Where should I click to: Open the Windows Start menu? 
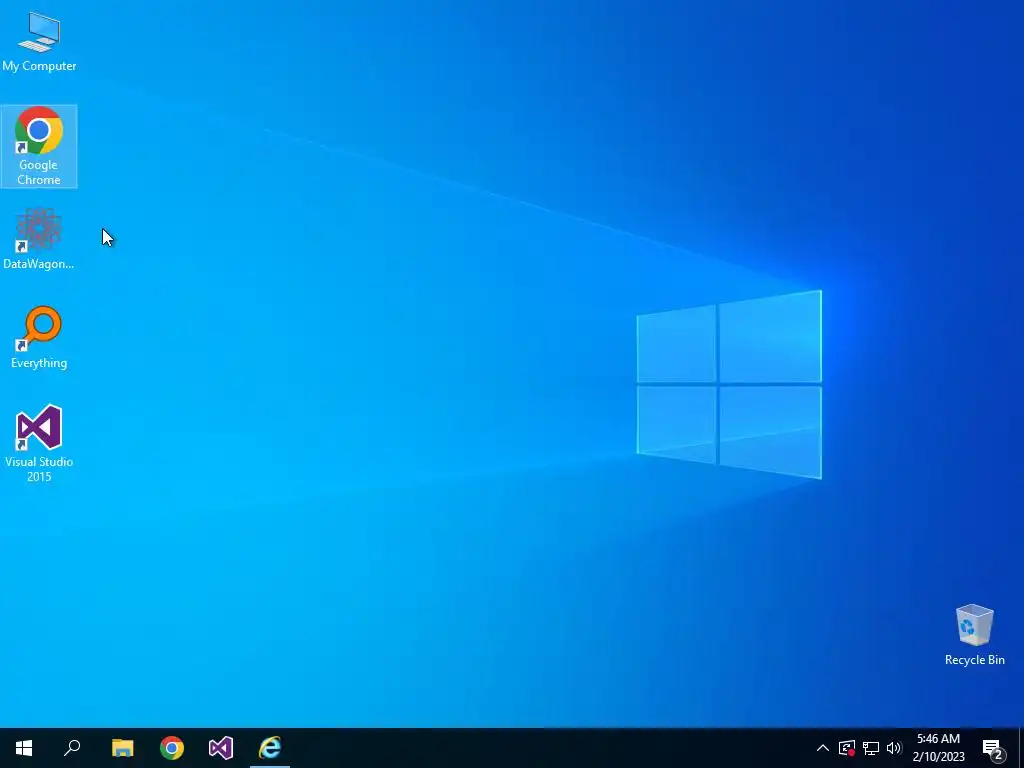point(24,748)
